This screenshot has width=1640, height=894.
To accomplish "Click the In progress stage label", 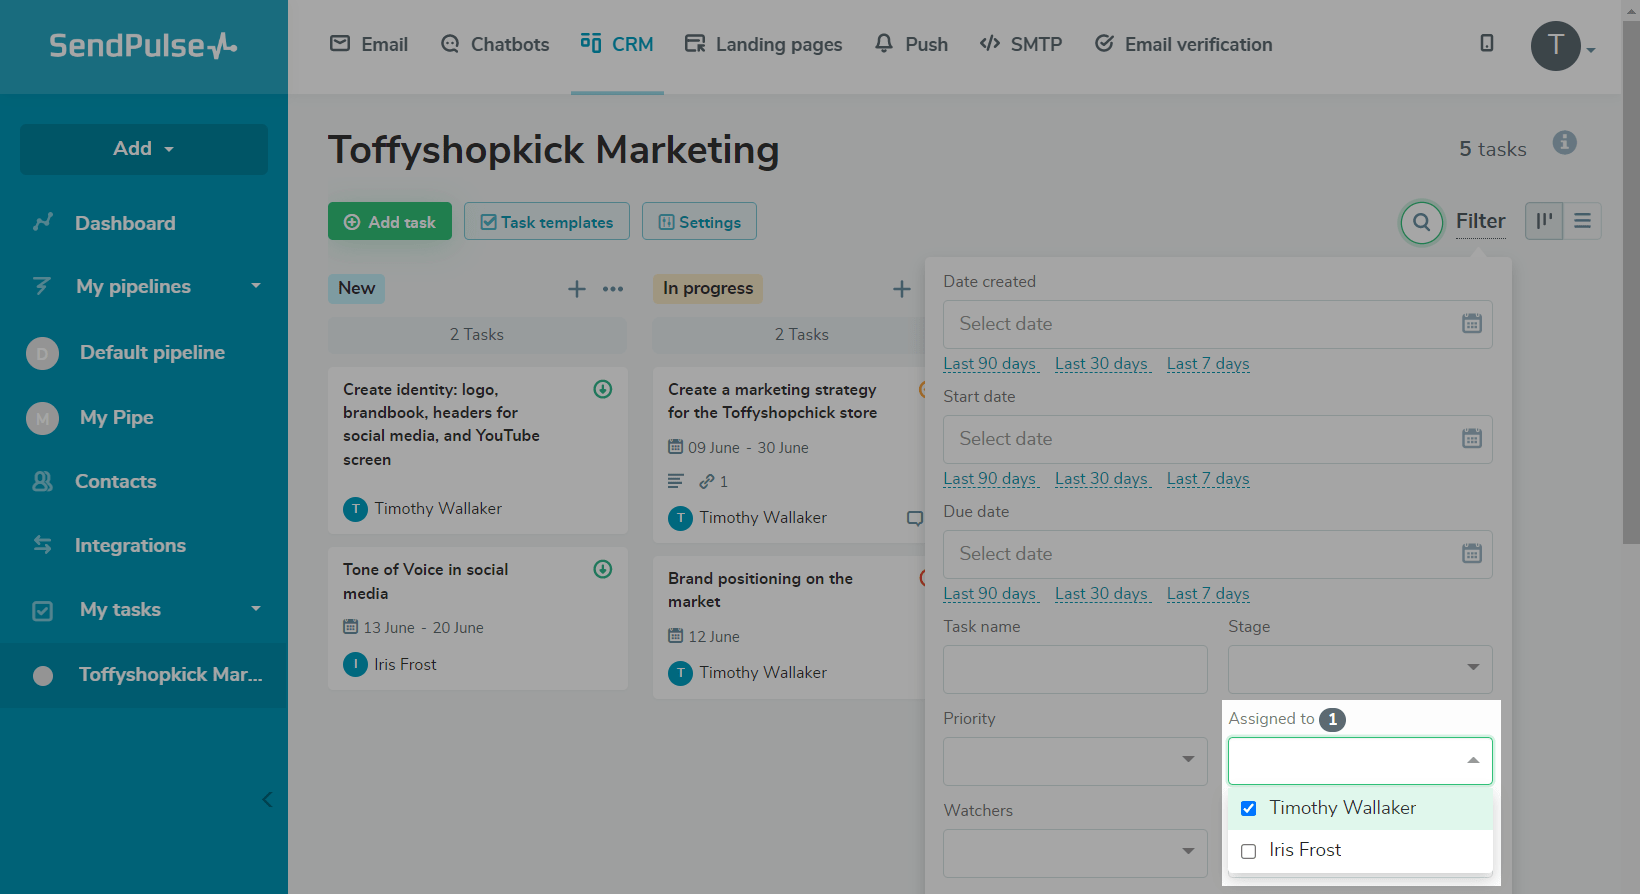I will pos(708,288).
